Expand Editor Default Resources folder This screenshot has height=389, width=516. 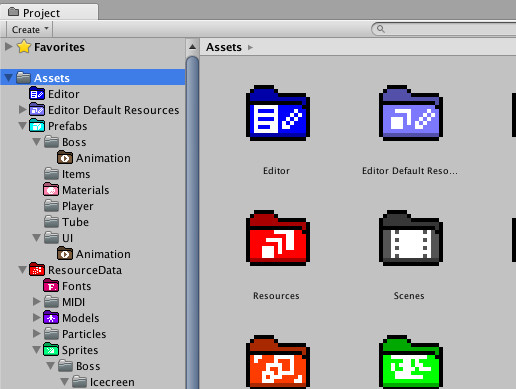pos(23,110)
